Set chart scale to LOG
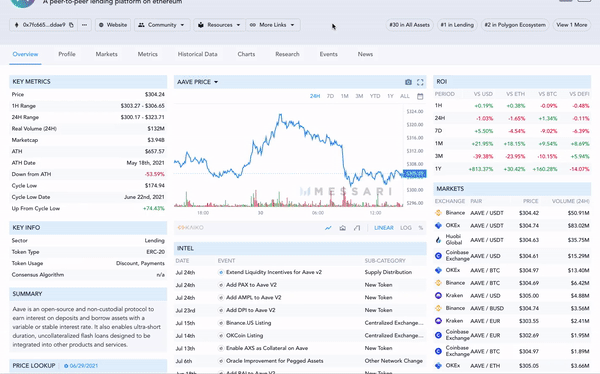 click(406, 228)
